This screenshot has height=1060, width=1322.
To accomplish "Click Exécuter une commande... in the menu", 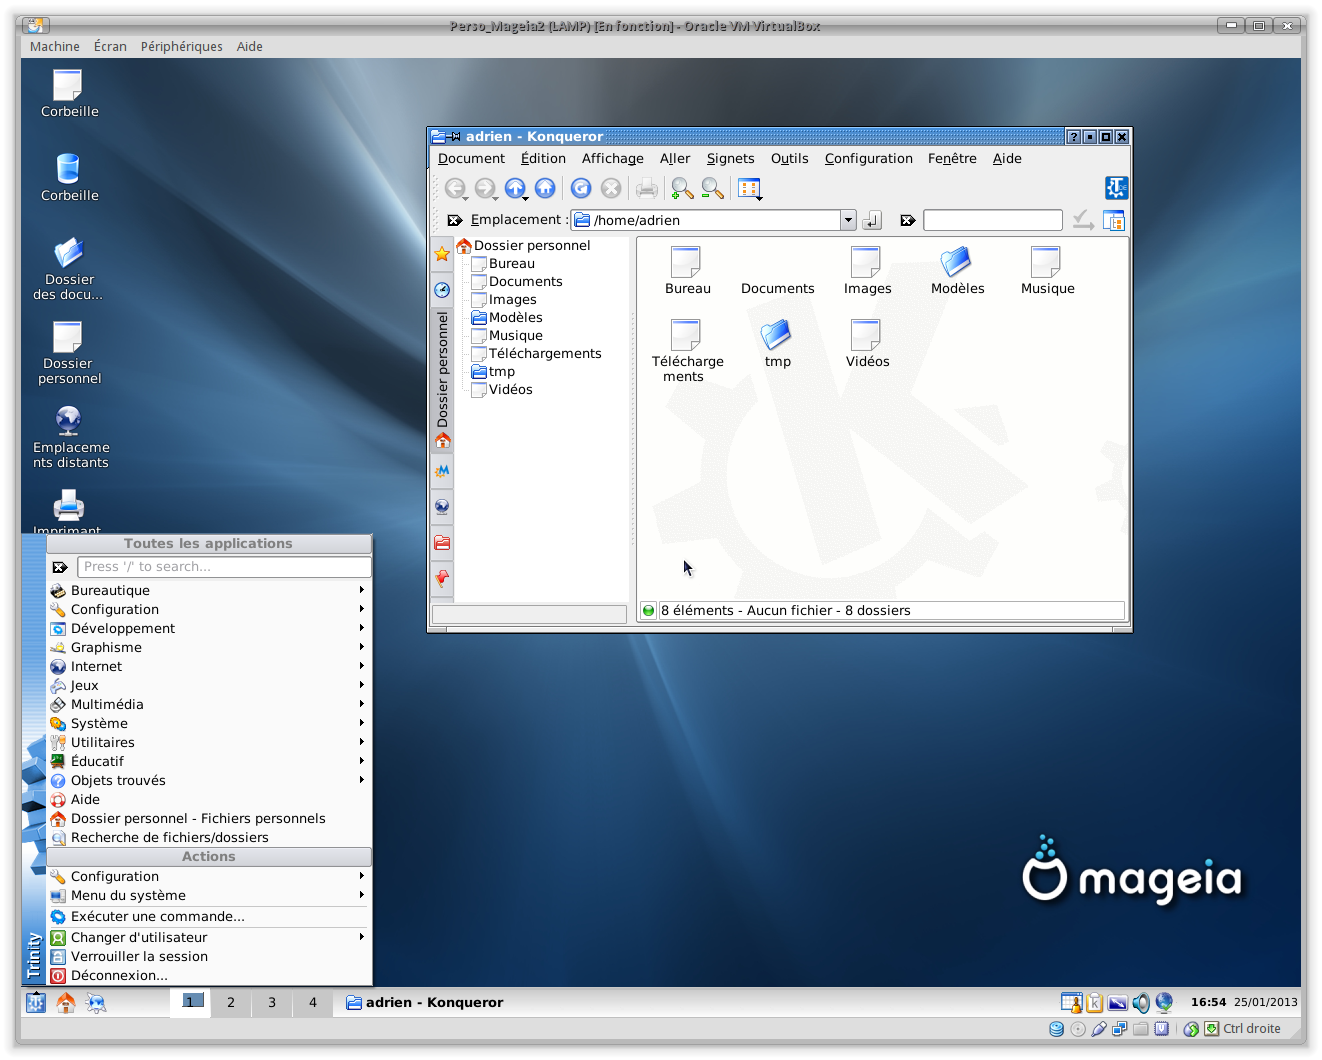I will tap(209, 917).
